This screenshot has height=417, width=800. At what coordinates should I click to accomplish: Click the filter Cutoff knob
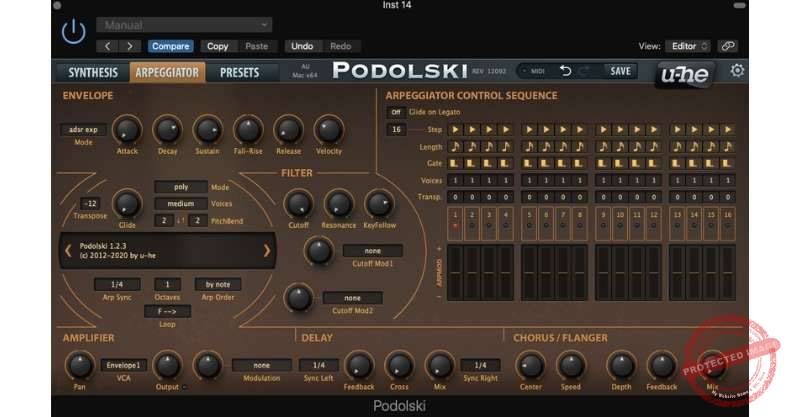pos(296,203)
